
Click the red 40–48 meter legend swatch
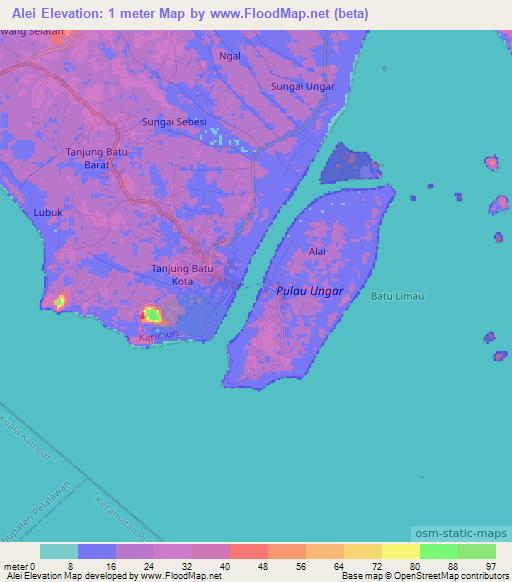(249, 551)
